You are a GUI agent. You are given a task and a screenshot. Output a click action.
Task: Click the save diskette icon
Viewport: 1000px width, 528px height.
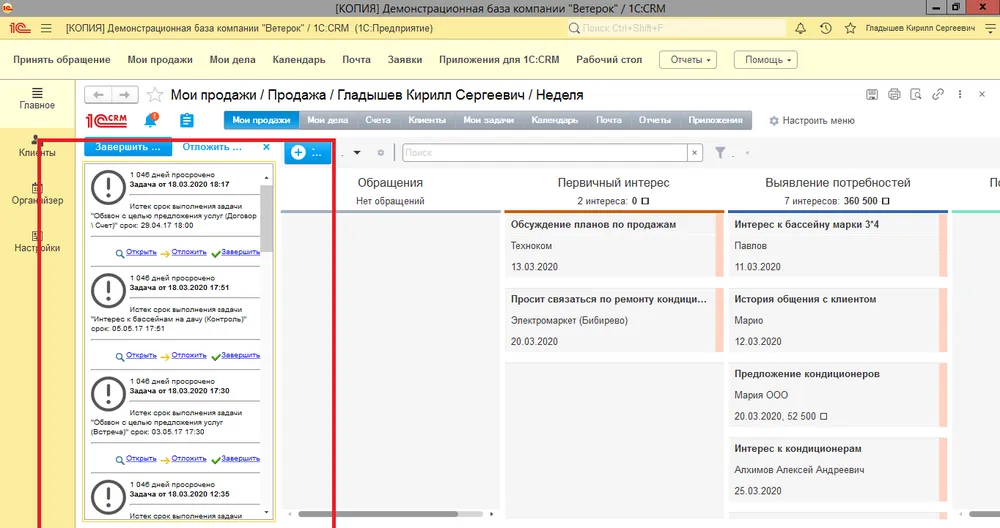point(872,94)
